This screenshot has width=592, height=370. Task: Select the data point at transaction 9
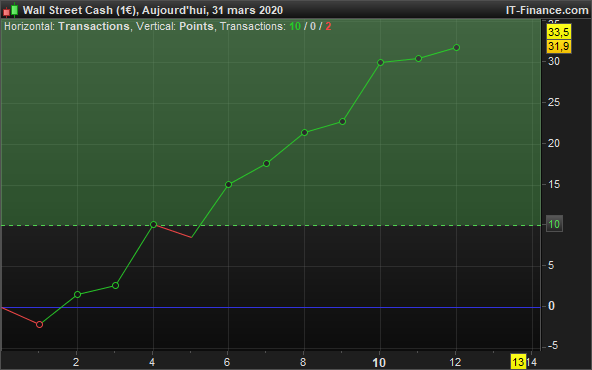click(342, 122)
